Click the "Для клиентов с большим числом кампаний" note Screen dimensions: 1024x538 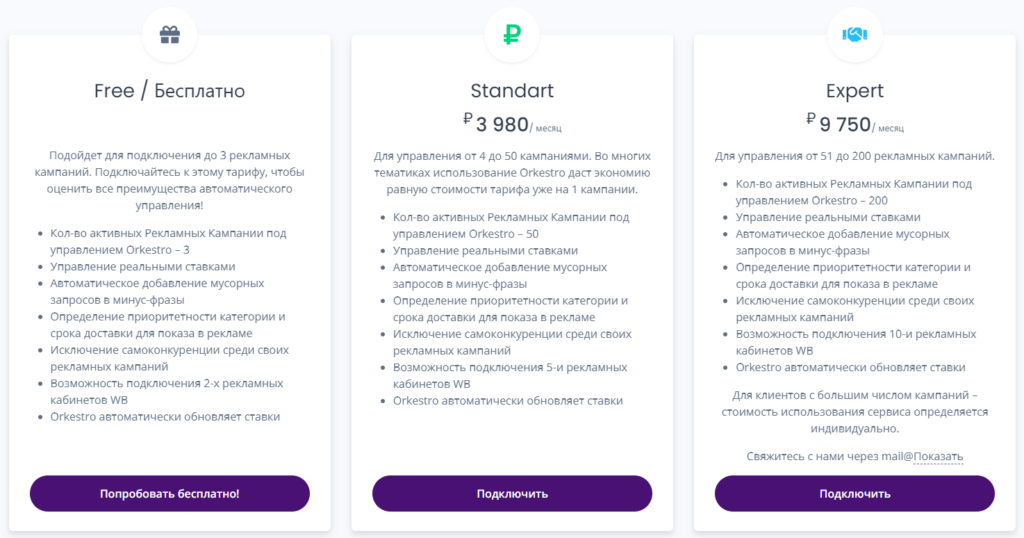854,411
